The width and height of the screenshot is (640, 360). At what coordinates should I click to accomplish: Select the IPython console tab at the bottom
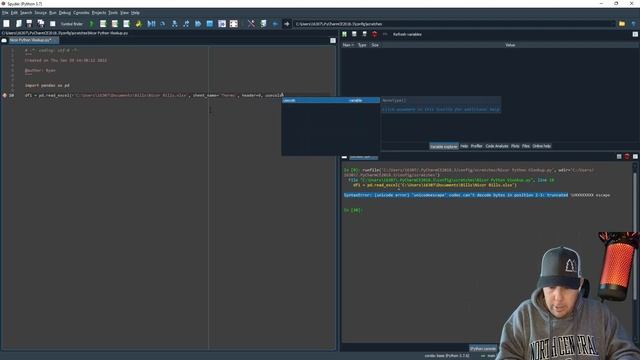(x=483, y=349)
